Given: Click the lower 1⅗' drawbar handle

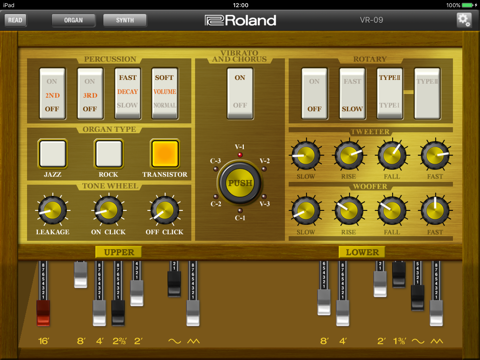Looking at the screenshot, I should tap(399, 275).
